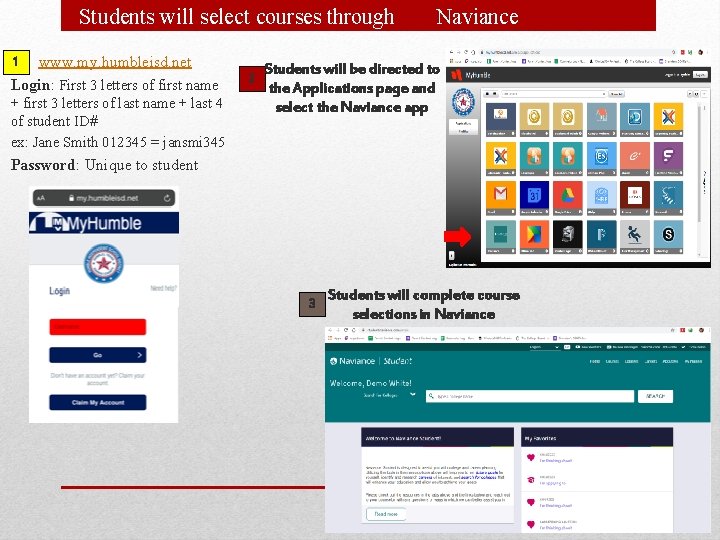The width and height of the screenshot is (720, 540).
Task: Open the black tile with printer image
Action: coord(568,236)
